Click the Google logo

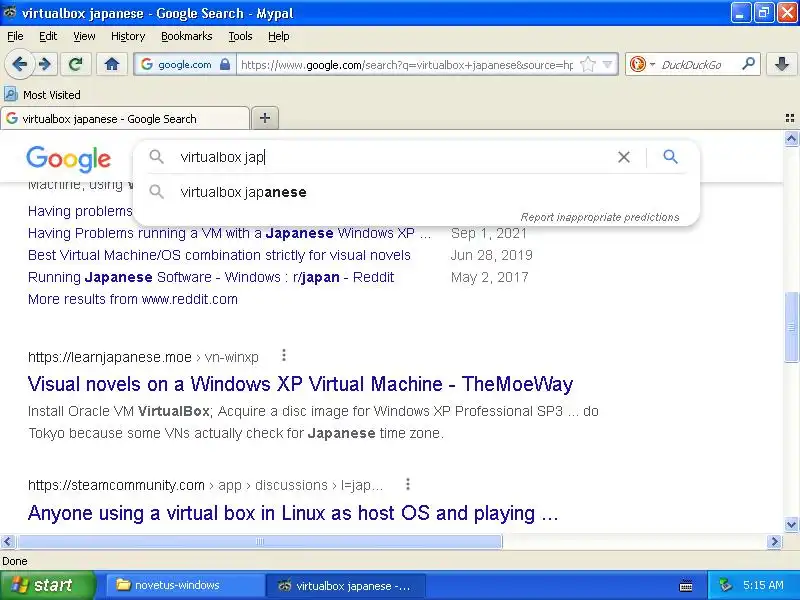[x=68, y=159]
